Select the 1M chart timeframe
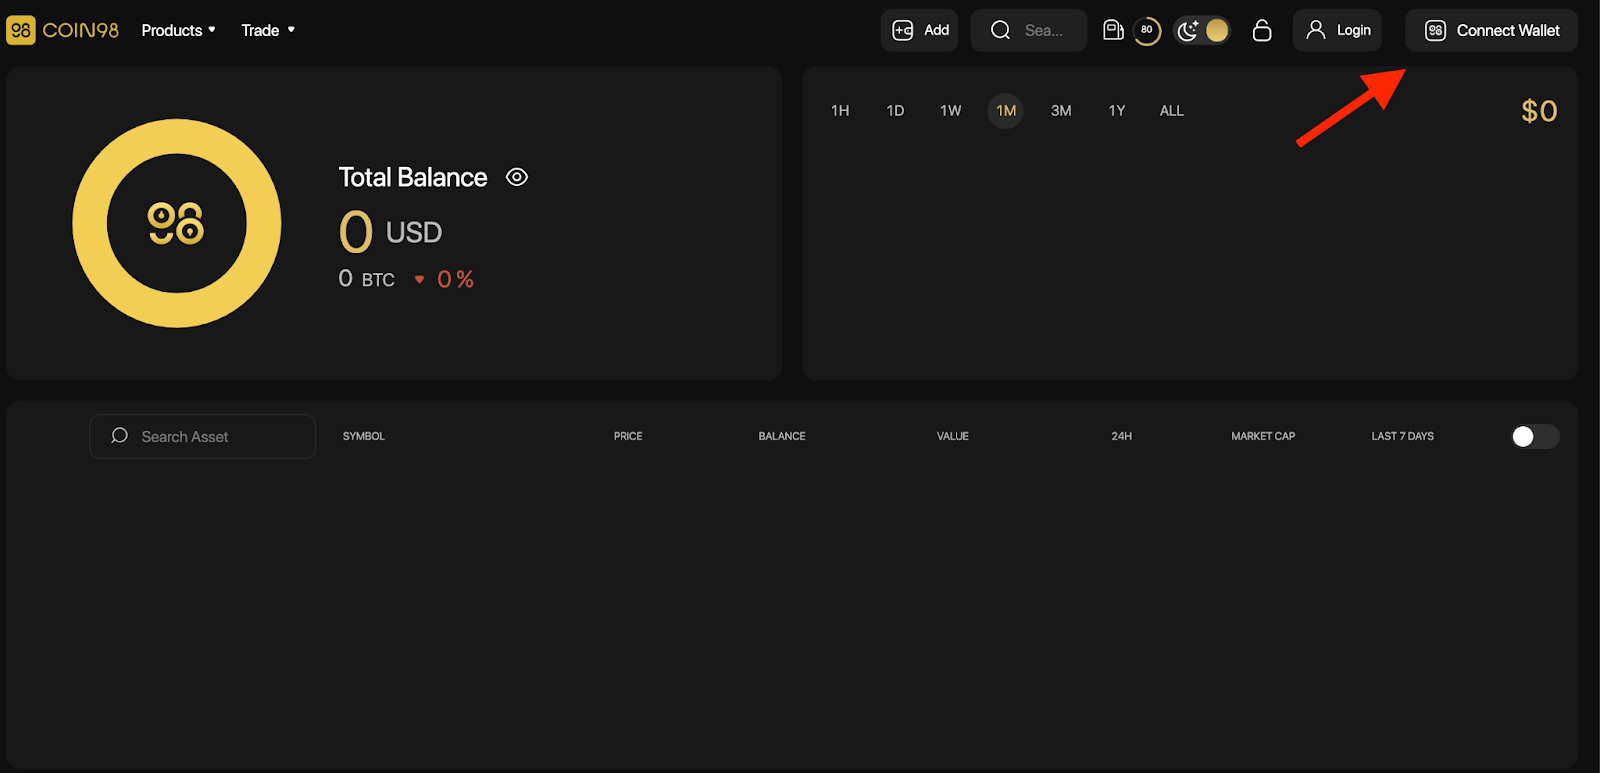Image resolution: width=1600 pixels, height=773 pixels. coord(1006,110)
